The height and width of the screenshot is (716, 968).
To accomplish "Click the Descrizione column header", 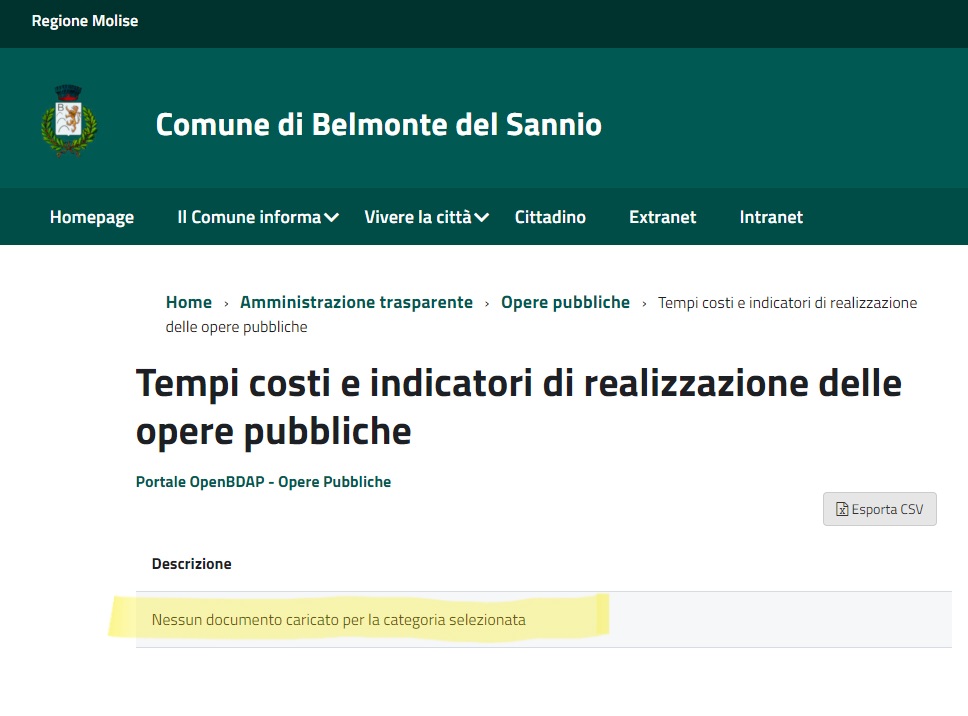I will pos(191,564).
